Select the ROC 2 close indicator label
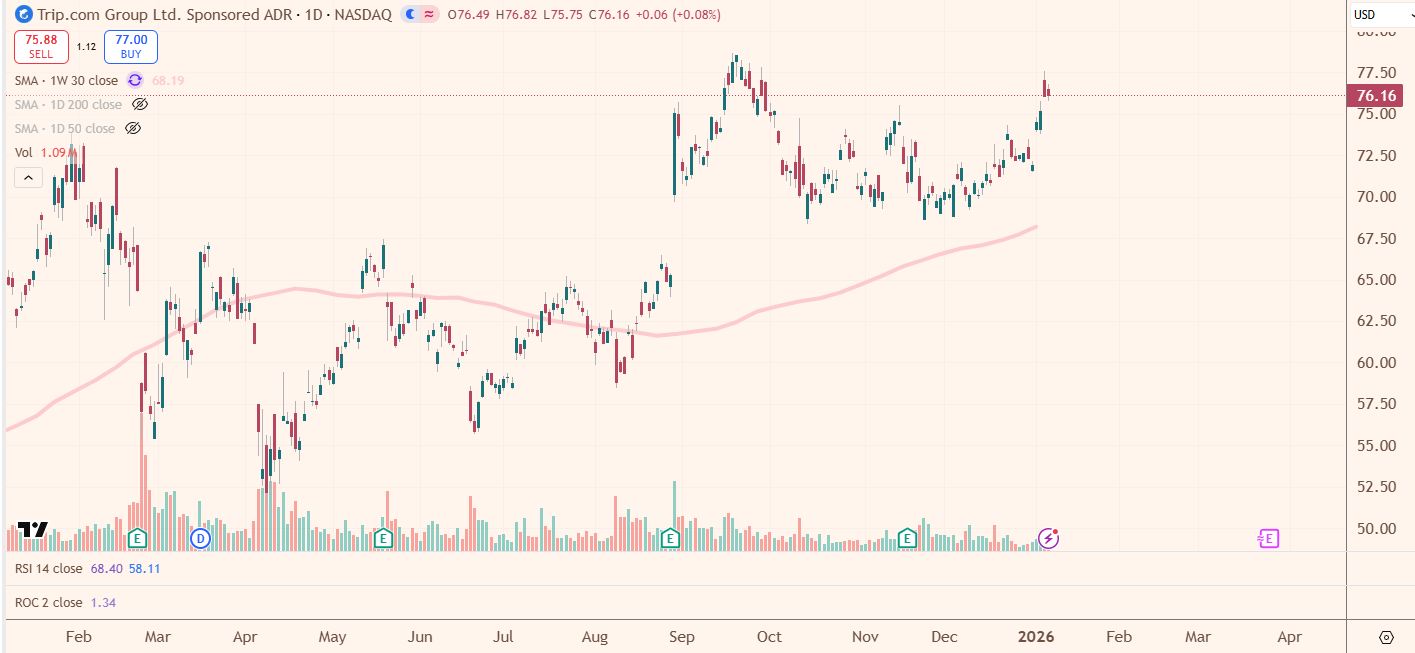The image size is (1415, 653). pyautogui.click(x=48, y=603)
